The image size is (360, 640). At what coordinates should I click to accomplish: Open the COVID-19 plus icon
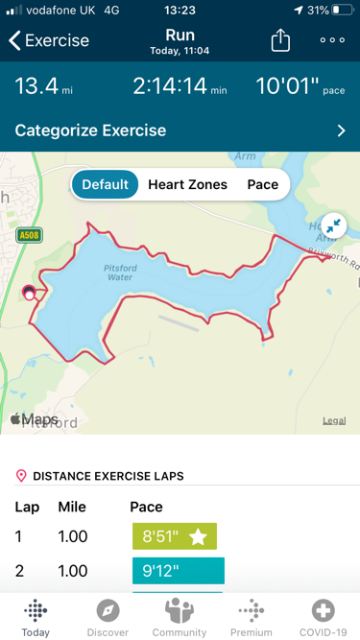pos(323,611)
